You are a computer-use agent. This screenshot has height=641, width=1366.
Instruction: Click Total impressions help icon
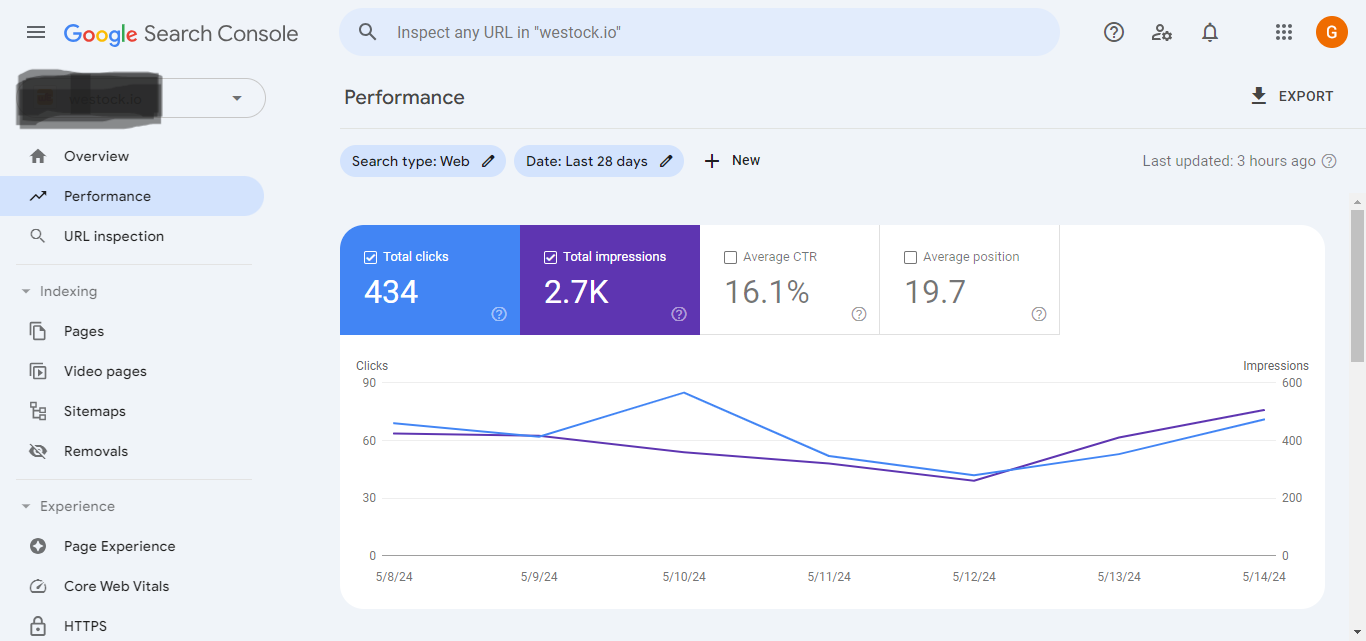(679, 314)
